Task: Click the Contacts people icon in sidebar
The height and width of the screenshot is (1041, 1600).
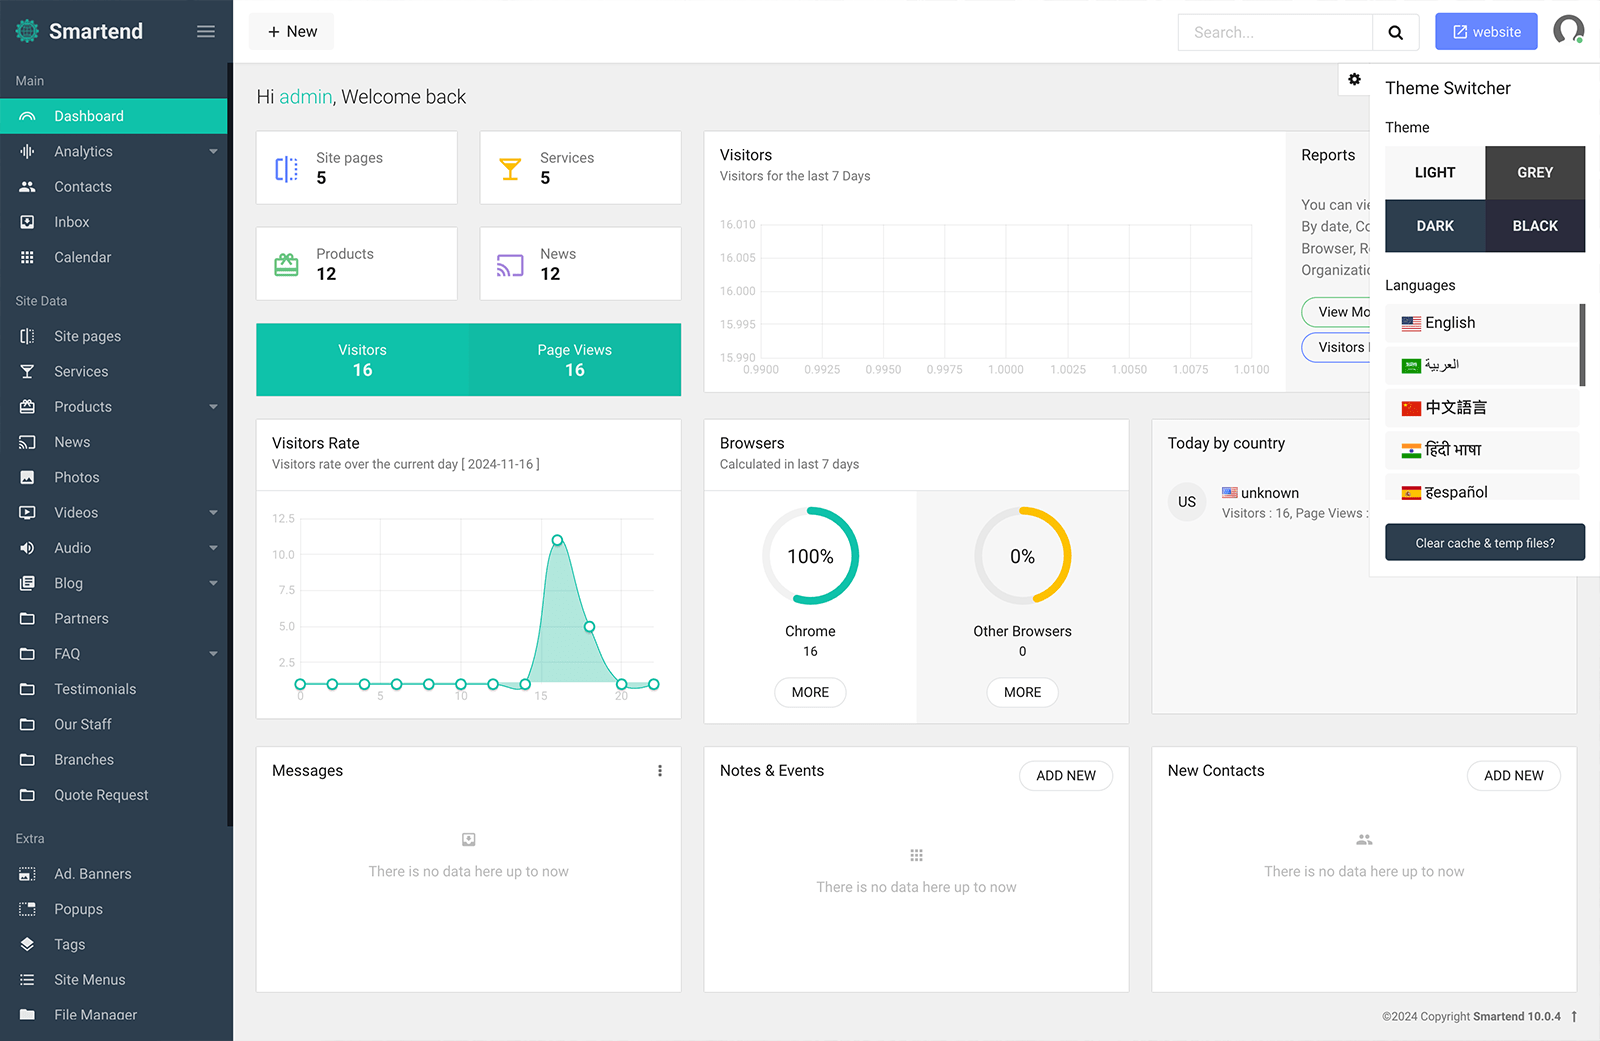Action: (x=27, y=187)
